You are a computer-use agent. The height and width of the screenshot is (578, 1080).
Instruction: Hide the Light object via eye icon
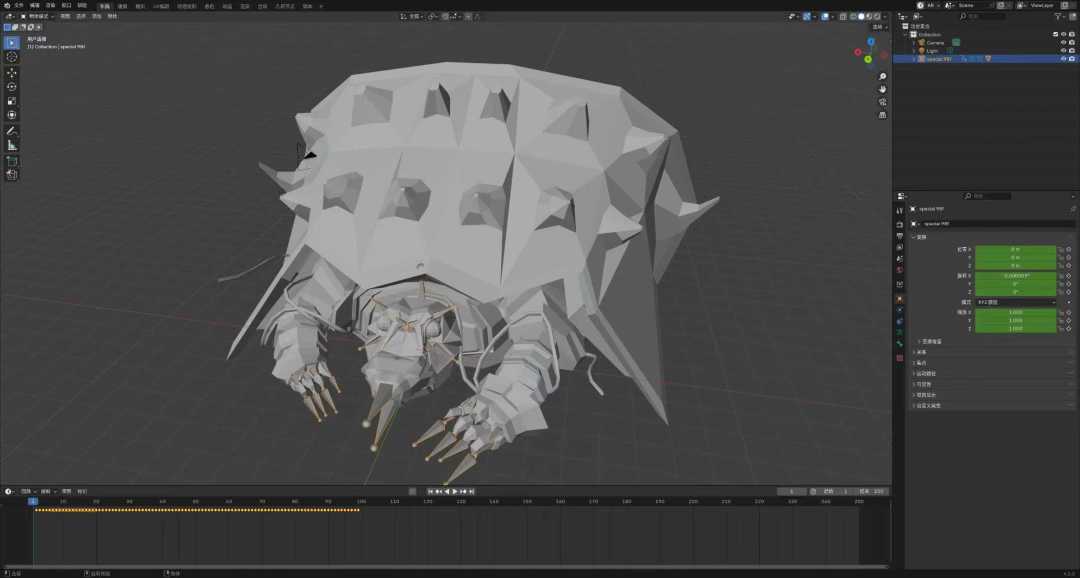click(x=1063, y=50)
